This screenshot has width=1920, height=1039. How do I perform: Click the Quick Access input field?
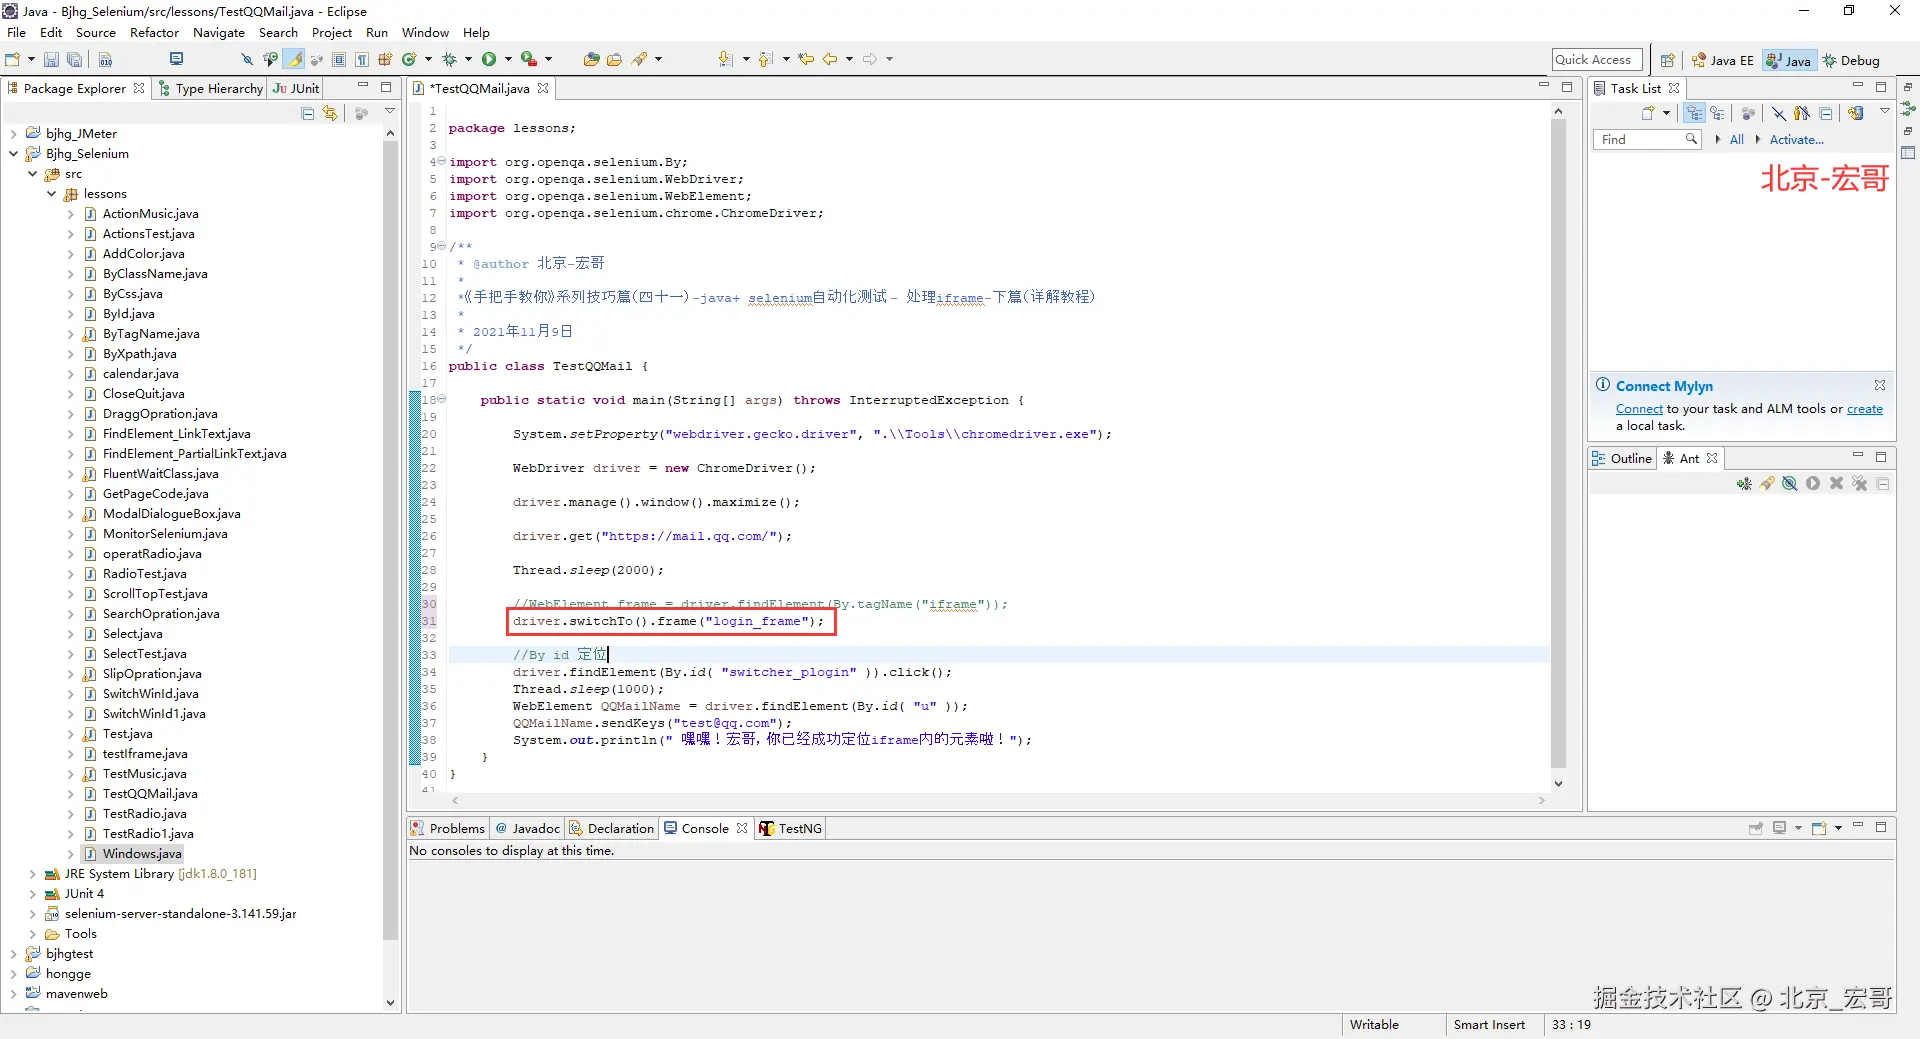click(1596, 60)
